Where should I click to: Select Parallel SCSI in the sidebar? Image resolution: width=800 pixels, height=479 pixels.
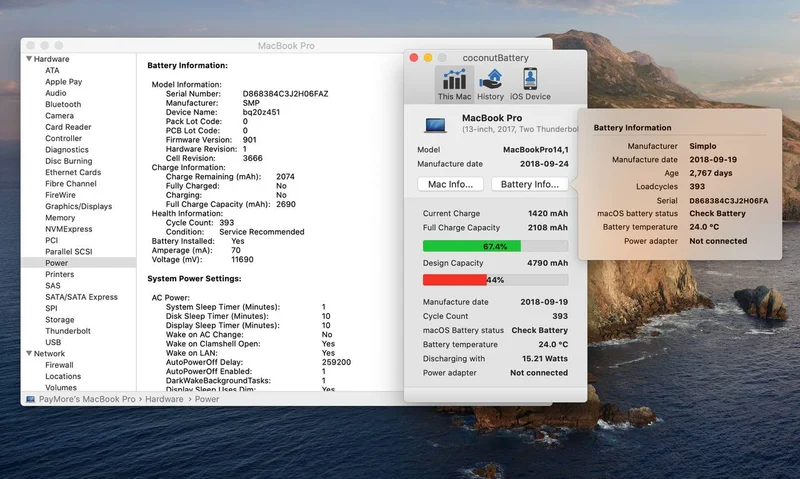pos(68,251)
